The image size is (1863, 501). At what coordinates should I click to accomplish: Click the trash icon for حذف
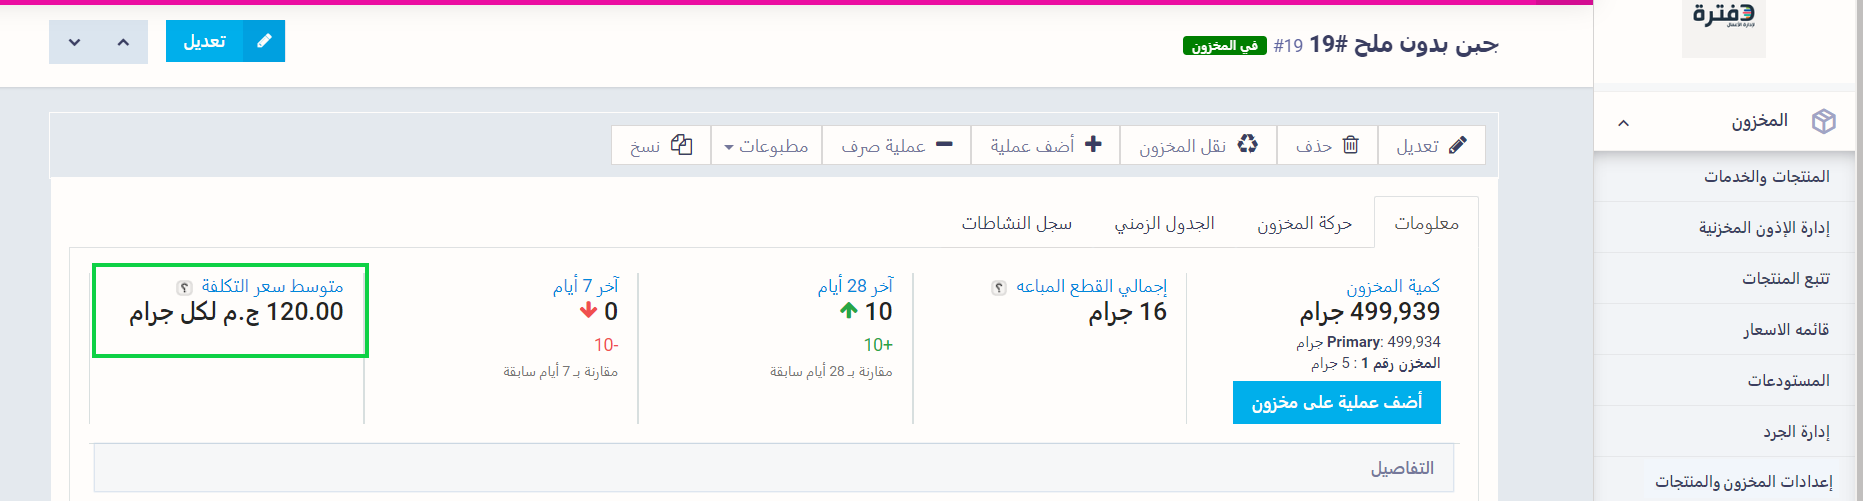click(x=1350, y=145)
